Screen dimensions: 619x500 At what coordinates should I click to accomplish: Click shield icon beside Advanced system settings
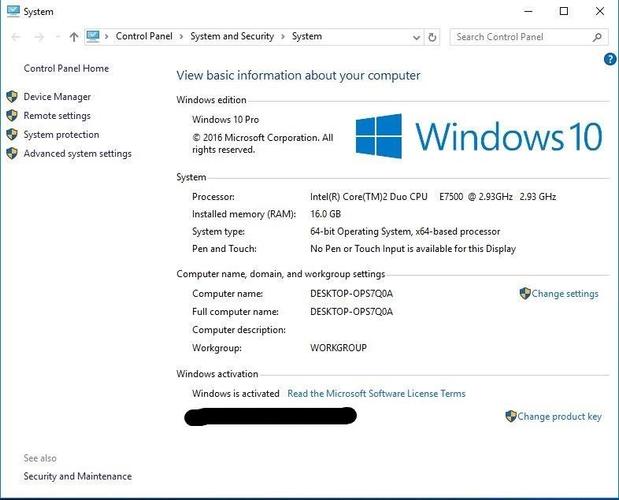[12, 154]
